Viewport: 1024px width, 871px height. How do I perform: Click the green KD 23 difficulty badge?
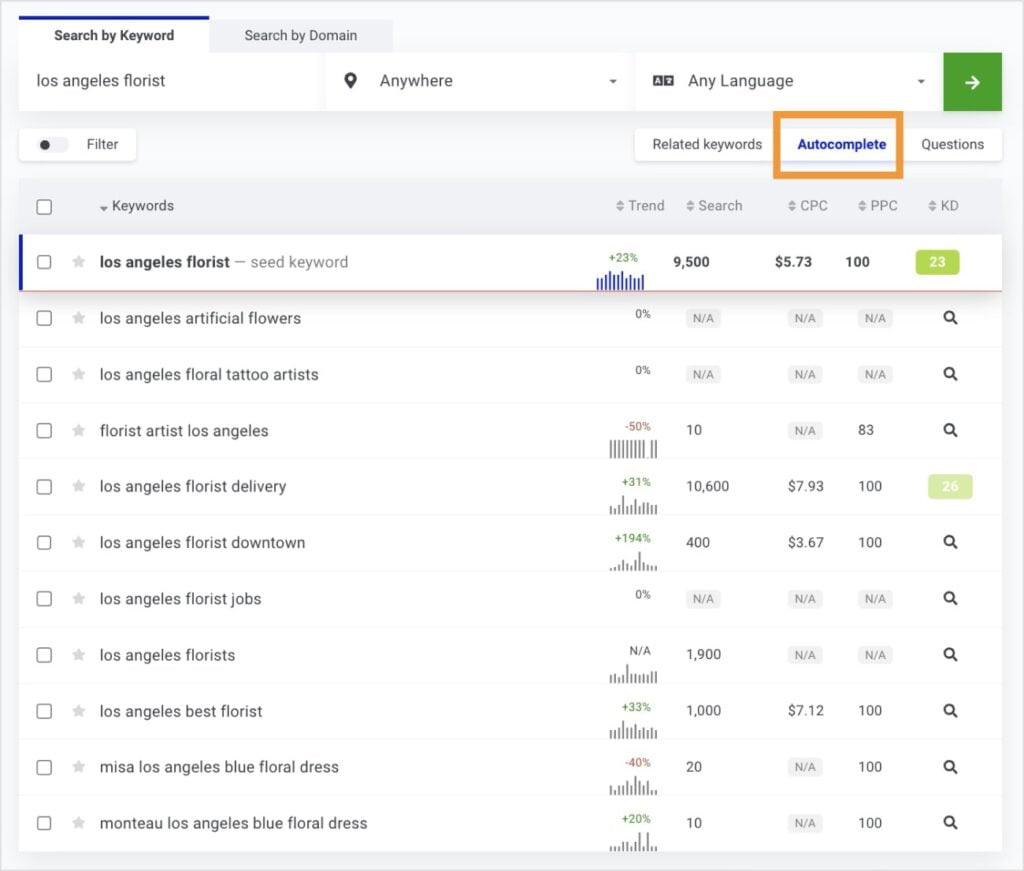pyautogui.click(x=937, y=262)
